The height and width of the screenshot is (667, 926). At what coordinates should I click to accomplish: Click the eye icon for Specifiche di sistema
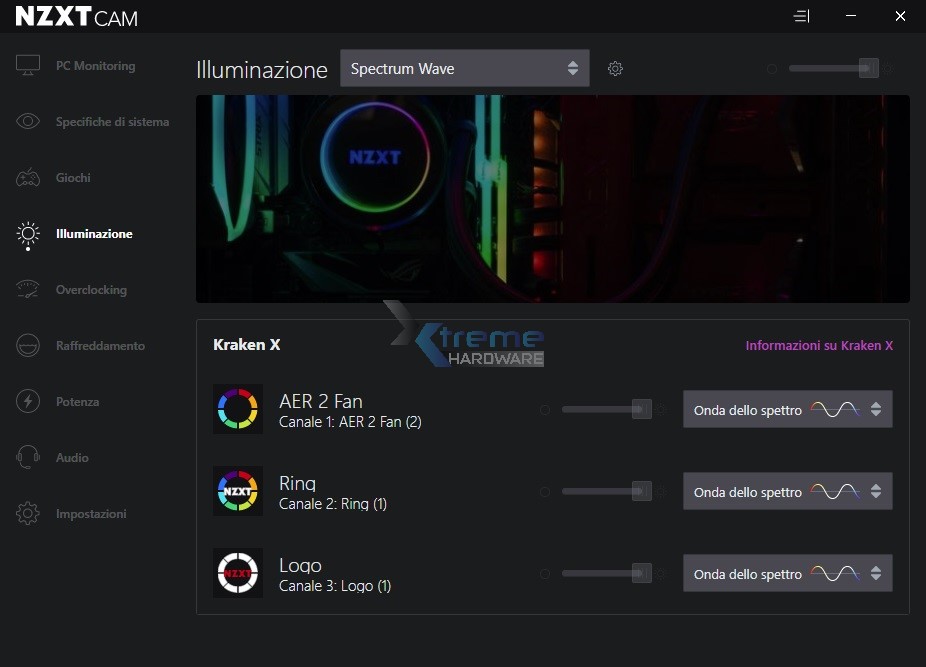[x=28, y=122]
